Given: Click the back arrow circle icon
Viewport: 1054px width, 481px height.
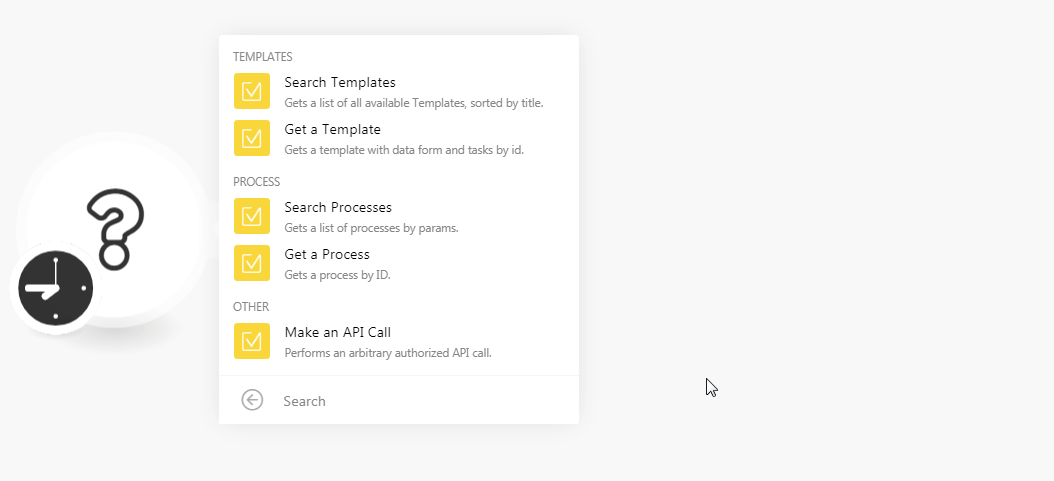Looking at the screenshot, I should coord(252,400).
